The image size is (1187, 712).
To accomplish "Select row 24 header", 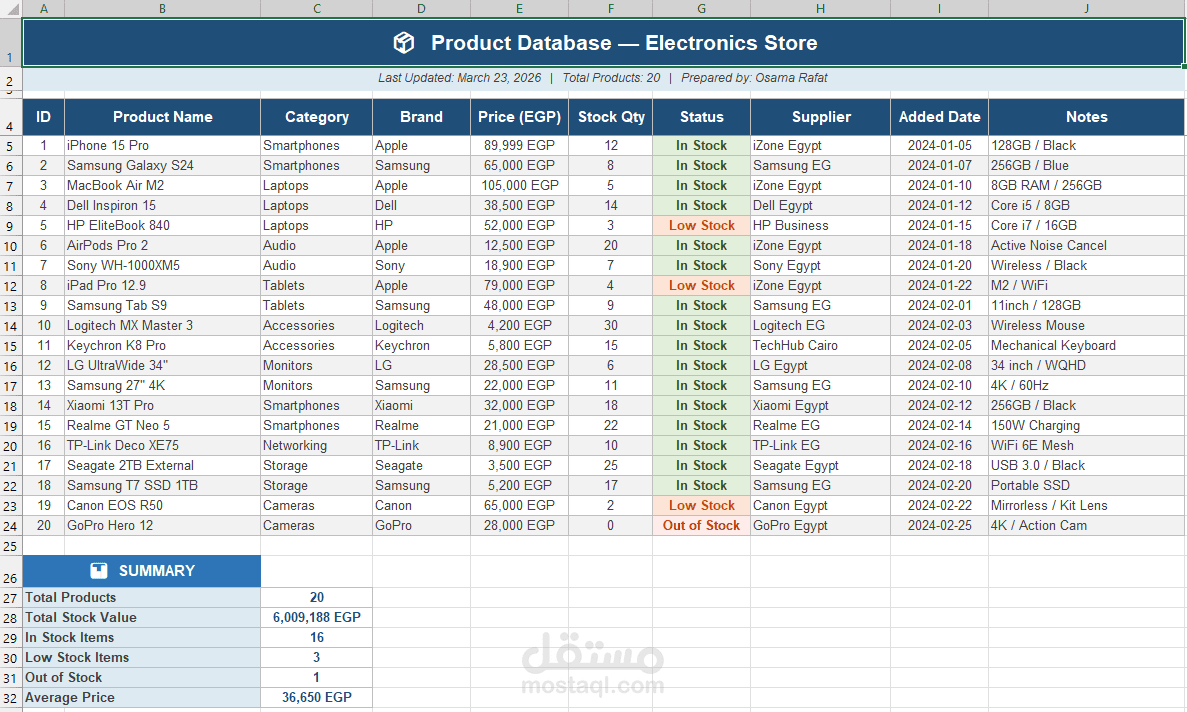I will [10, 526].
